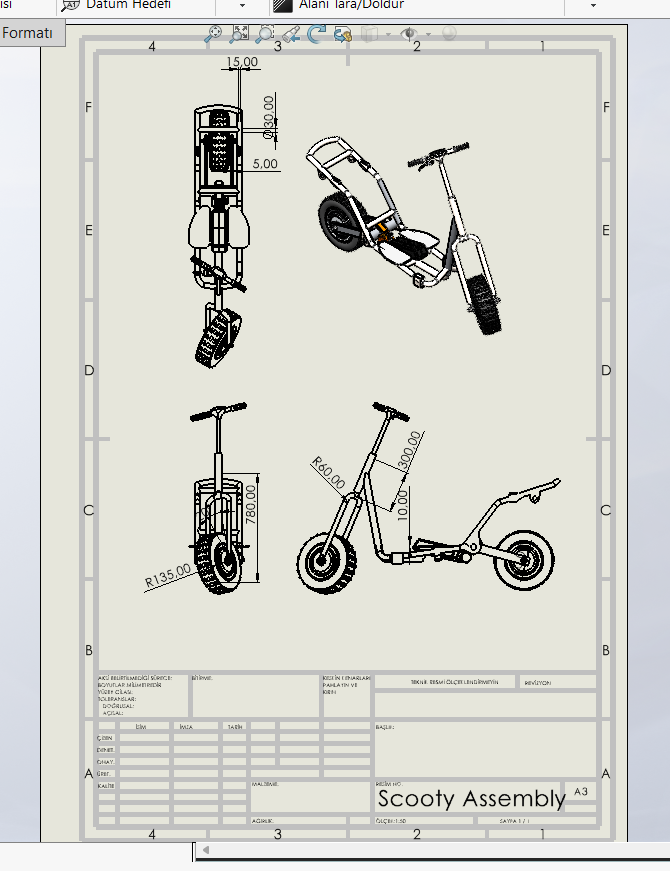Click the magnifier with expanding corner arrows
The image size is (670, 871).
pyautogui.click(x=239, y=33)
